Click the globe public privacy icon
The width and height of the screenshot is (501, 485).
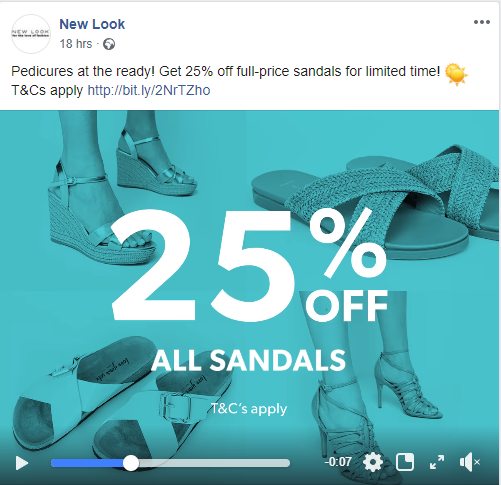109,44
